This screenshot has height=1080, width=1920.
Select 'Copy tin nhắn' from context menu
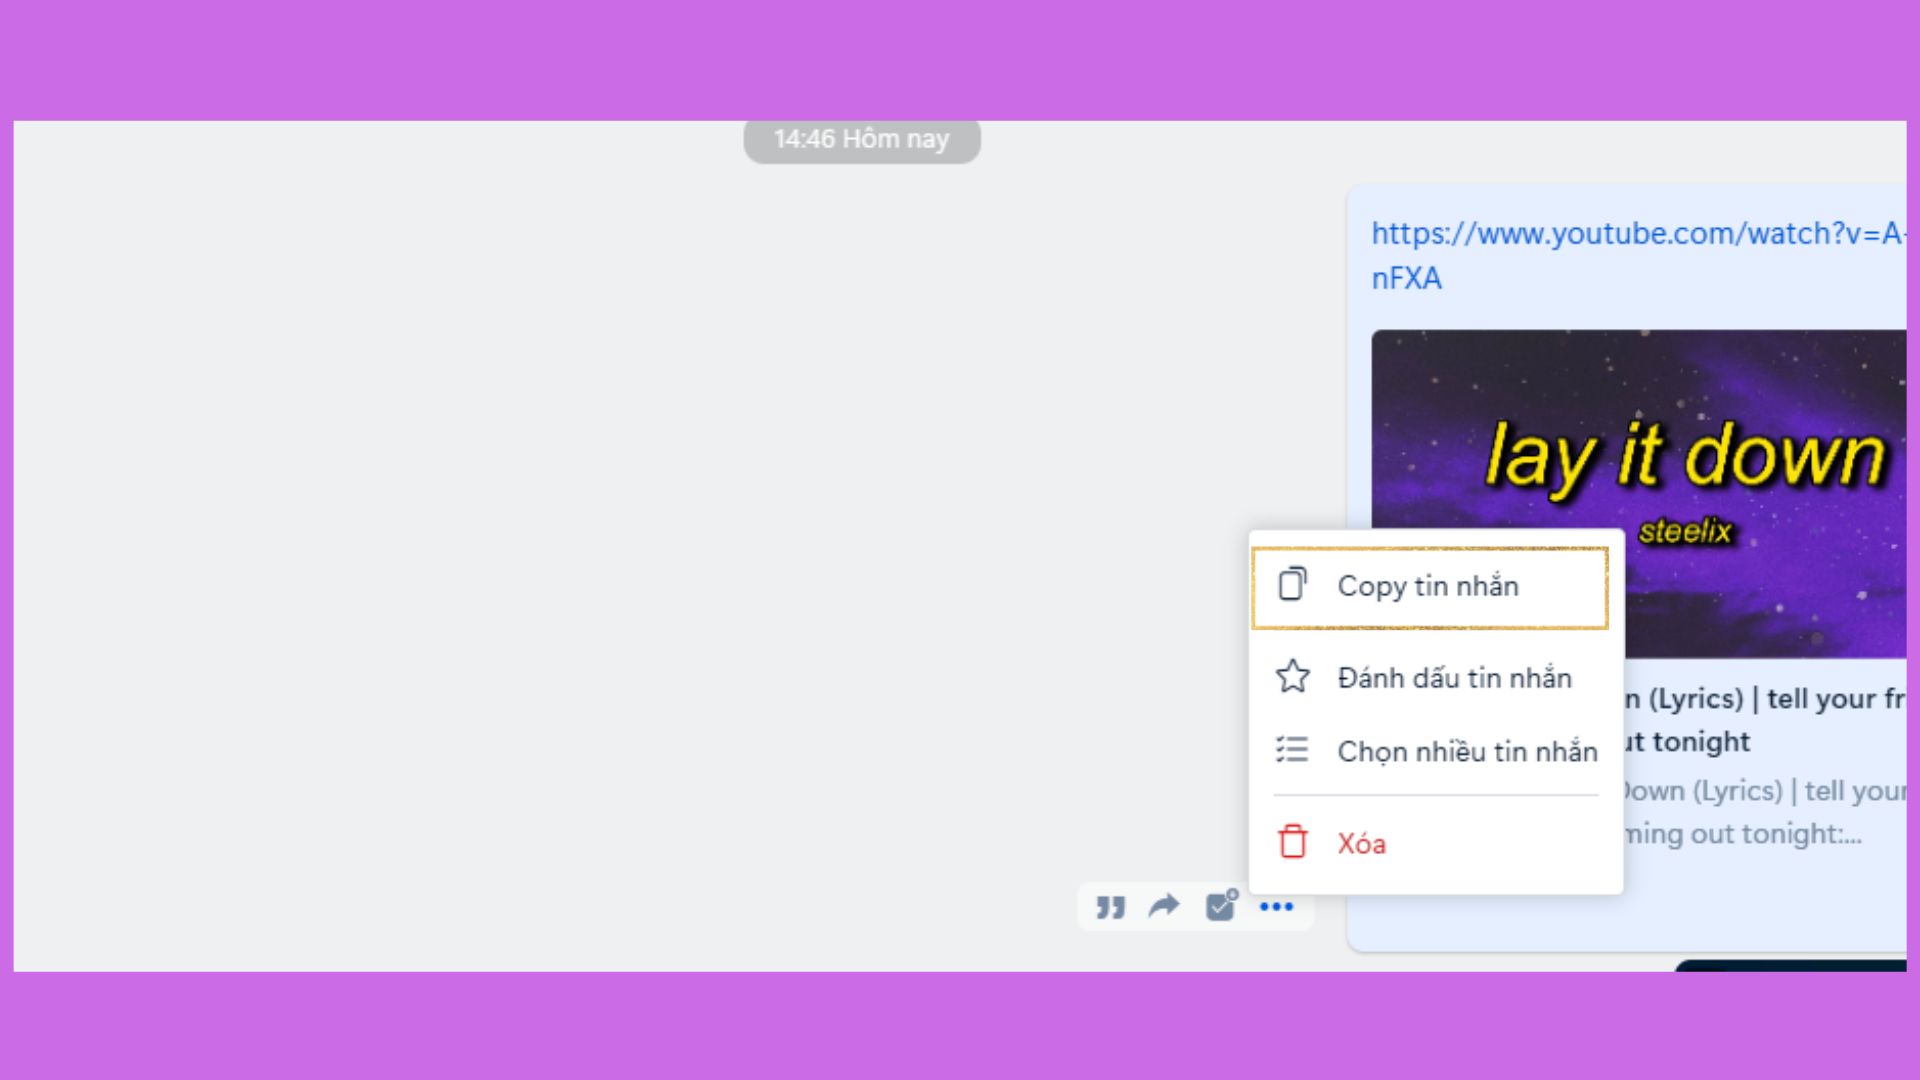pyautogui.click(x=1430, y=587)
